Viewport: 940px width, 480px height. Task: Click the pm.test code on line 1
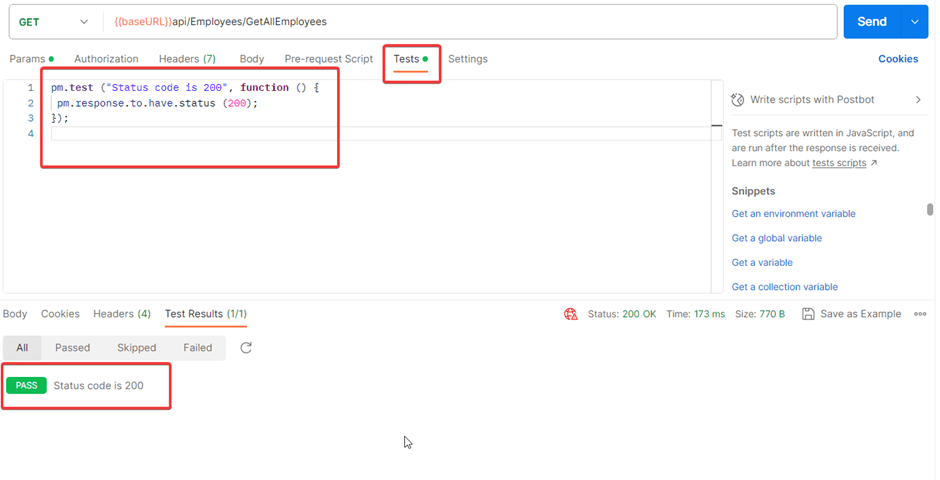tap(185, 87)
